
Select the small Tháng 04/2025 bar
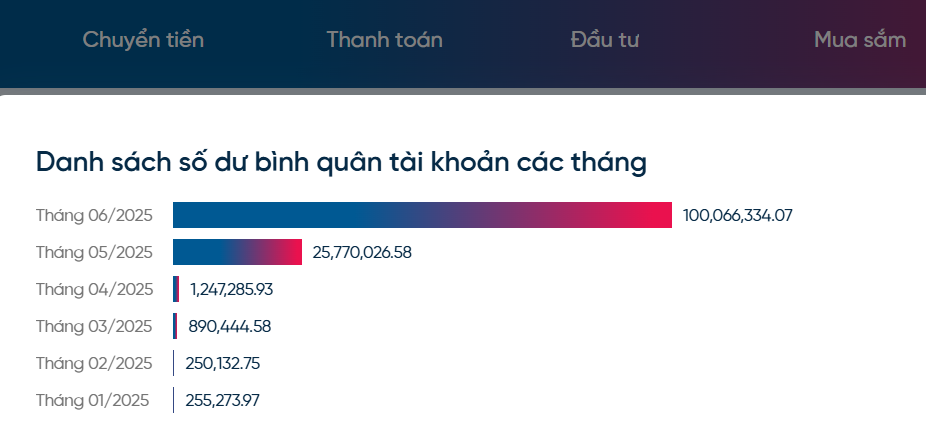tap(176, 289)
